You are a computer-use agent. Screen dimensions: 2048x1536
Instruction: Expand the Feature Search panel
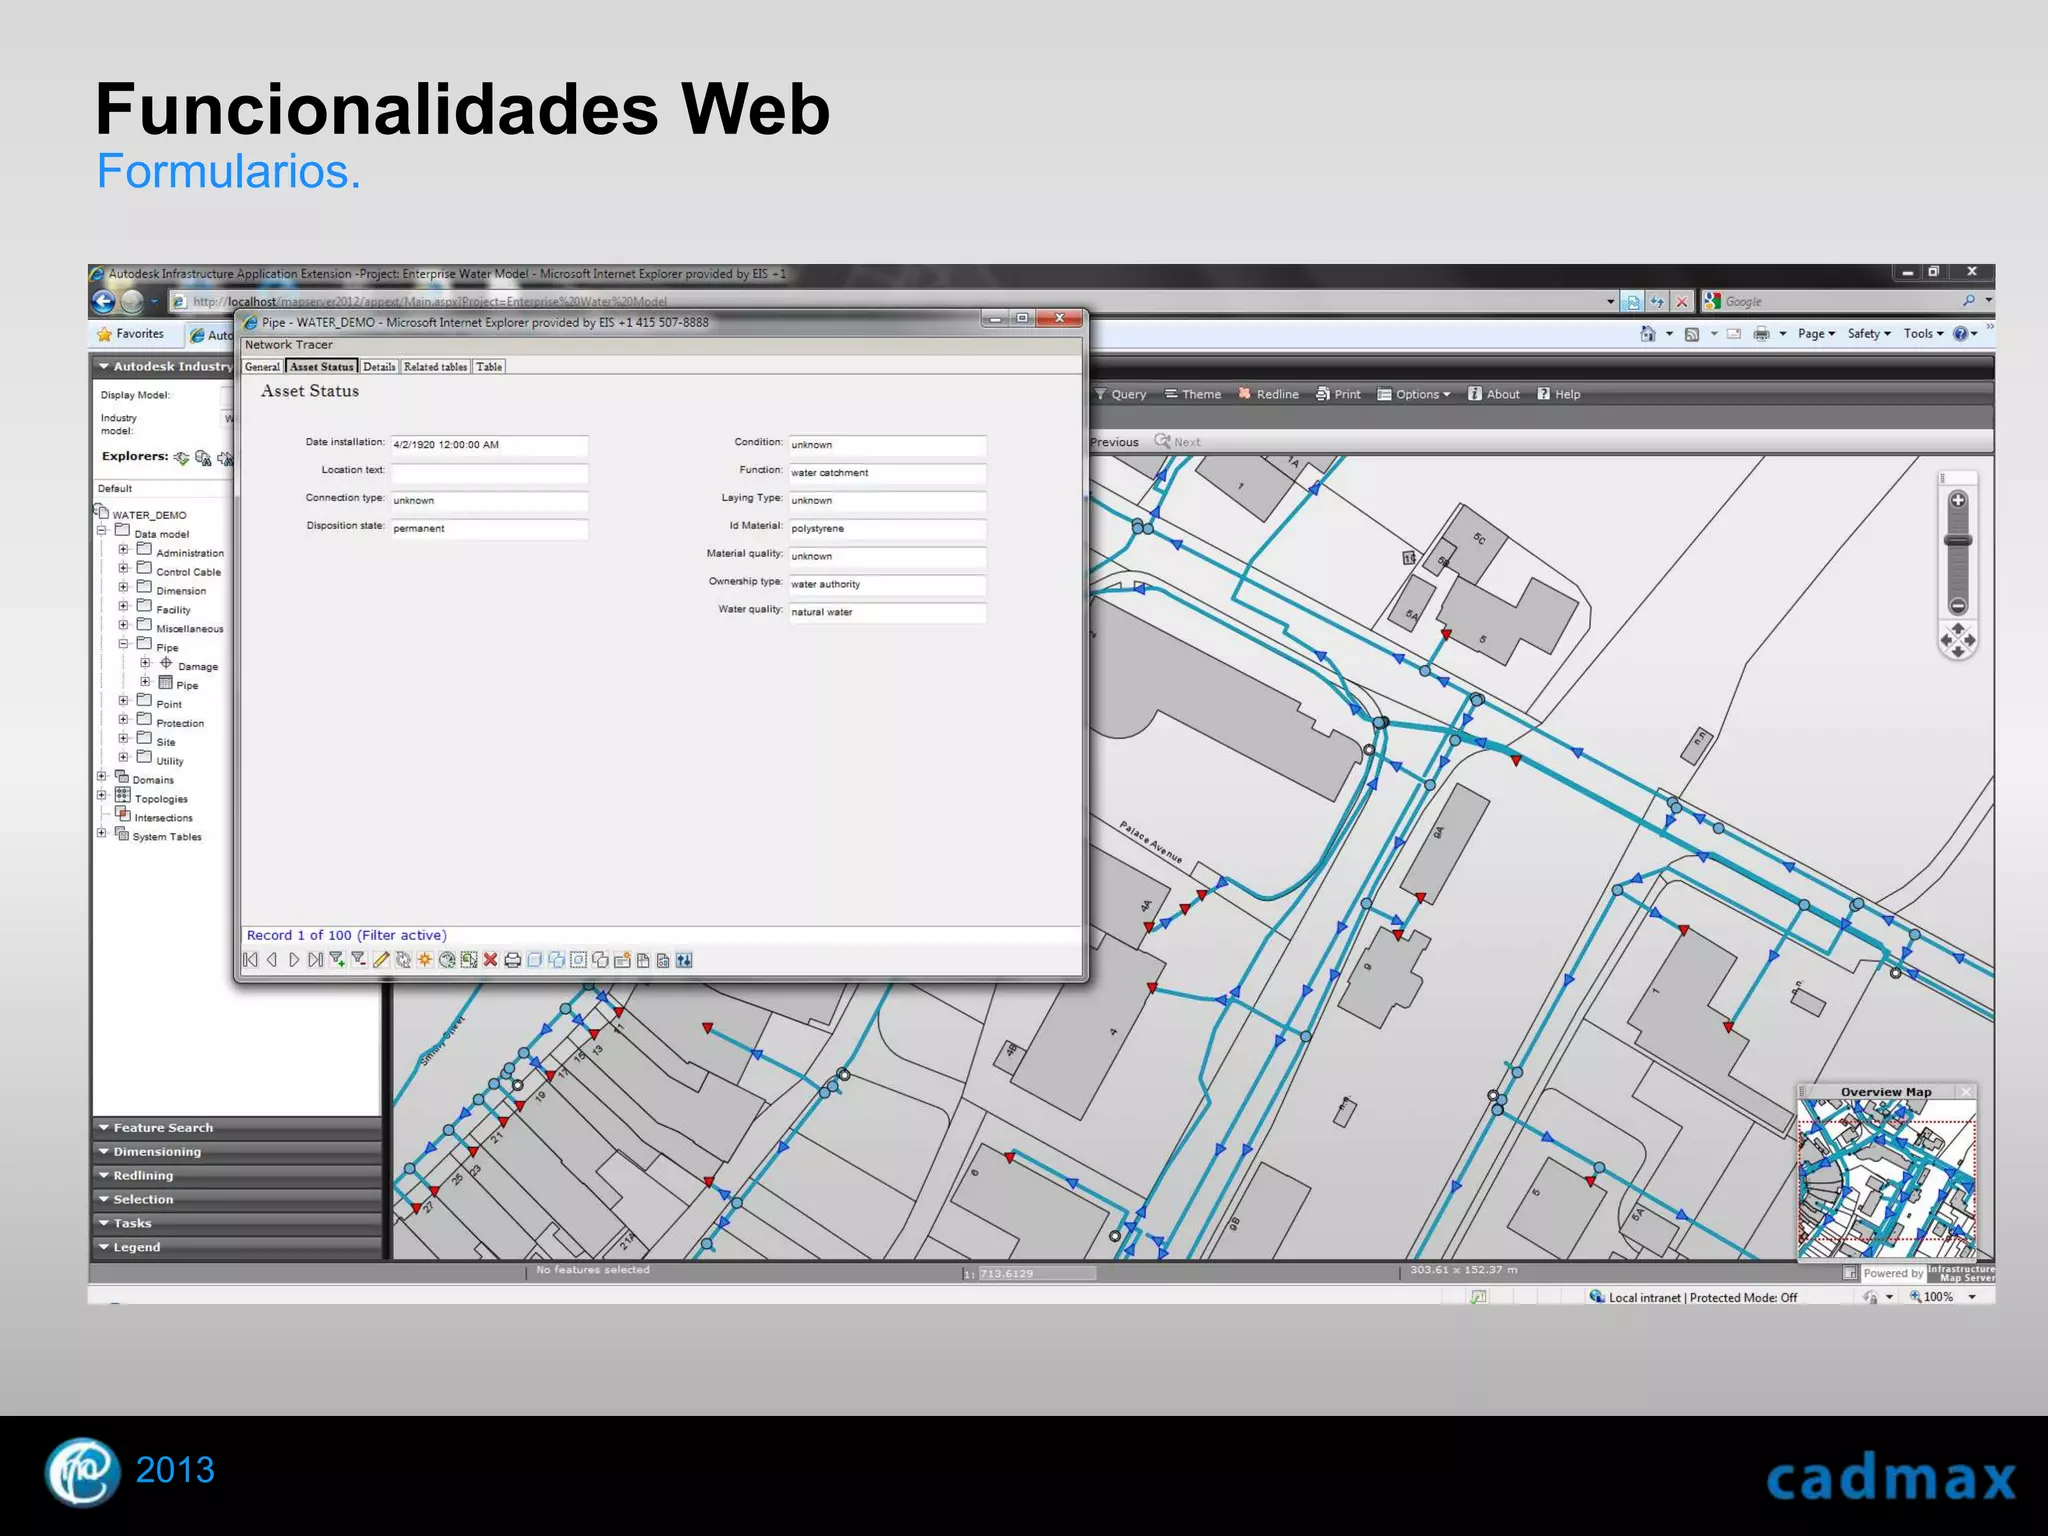[x=237, y=1128]
